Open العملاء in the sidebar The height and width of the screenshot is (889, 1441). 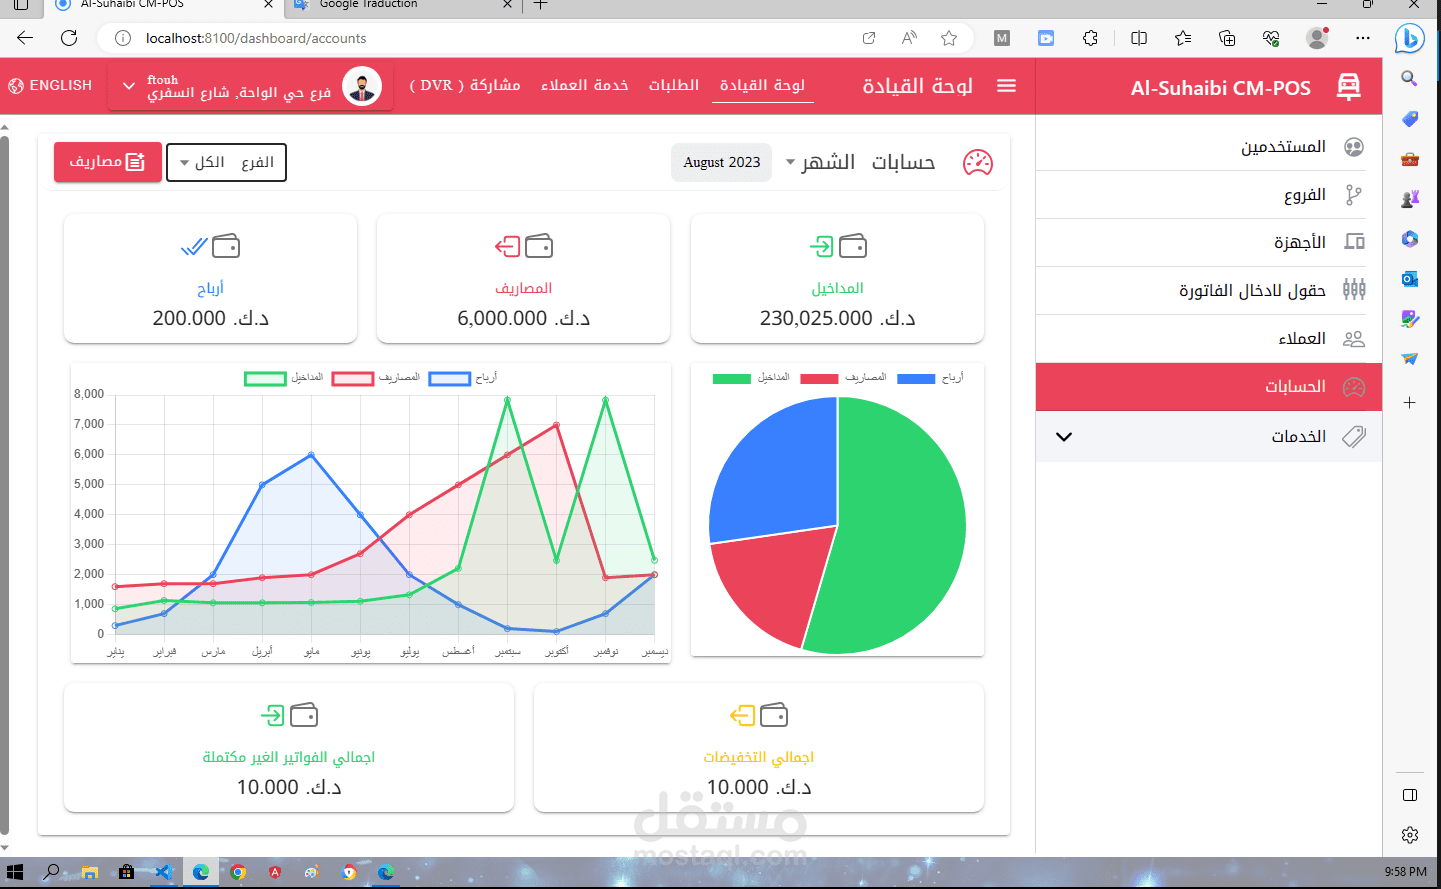[1209, 339]
